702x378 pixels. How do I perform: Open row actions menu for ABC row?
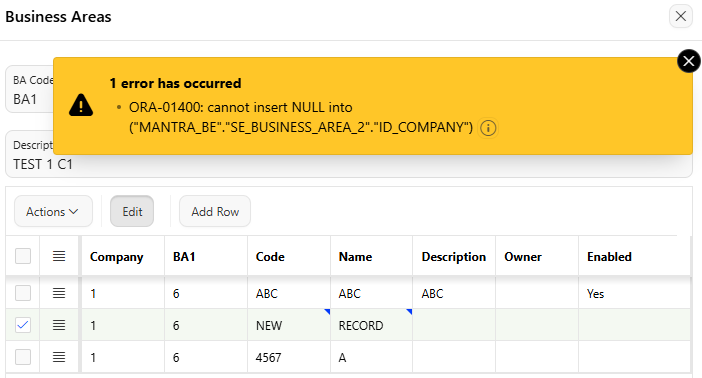click(x=59, y=293)
